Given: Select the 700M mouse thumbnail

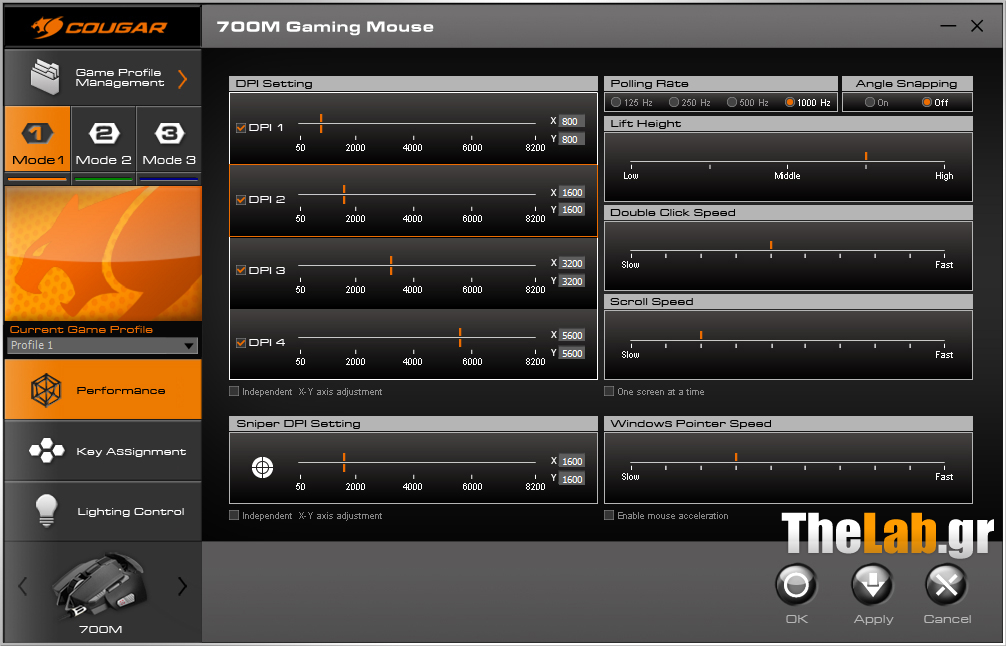Looking at the screenshot, I should click(x=99, y=585).
